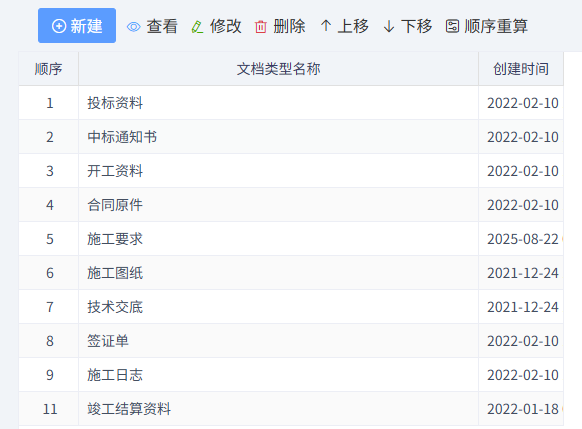This screenshot has height=429, width=582.
Task: Click the 新建 (New) button
Action: [x=77, y=26]
